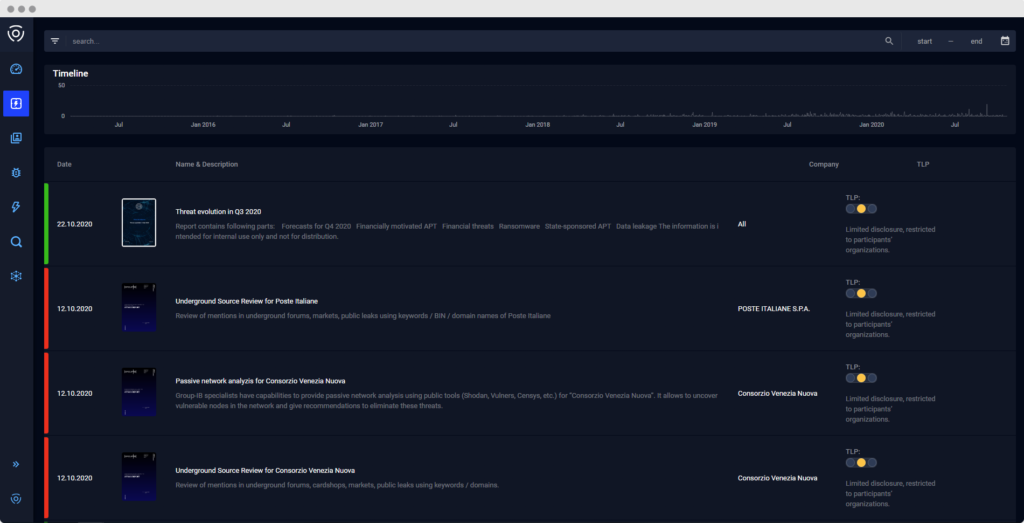
Task: Click the Company column header
Action: coord(823,164)
